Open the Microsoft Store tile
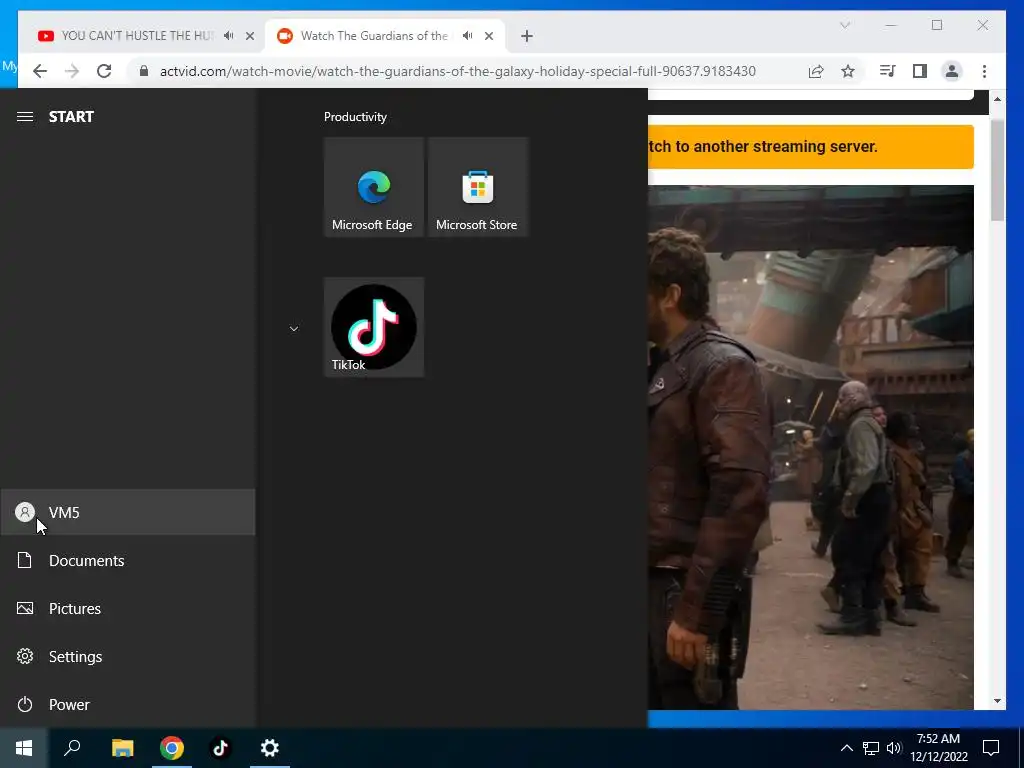1024x768 pixels. pyautogui.click(x=477, y=187)
